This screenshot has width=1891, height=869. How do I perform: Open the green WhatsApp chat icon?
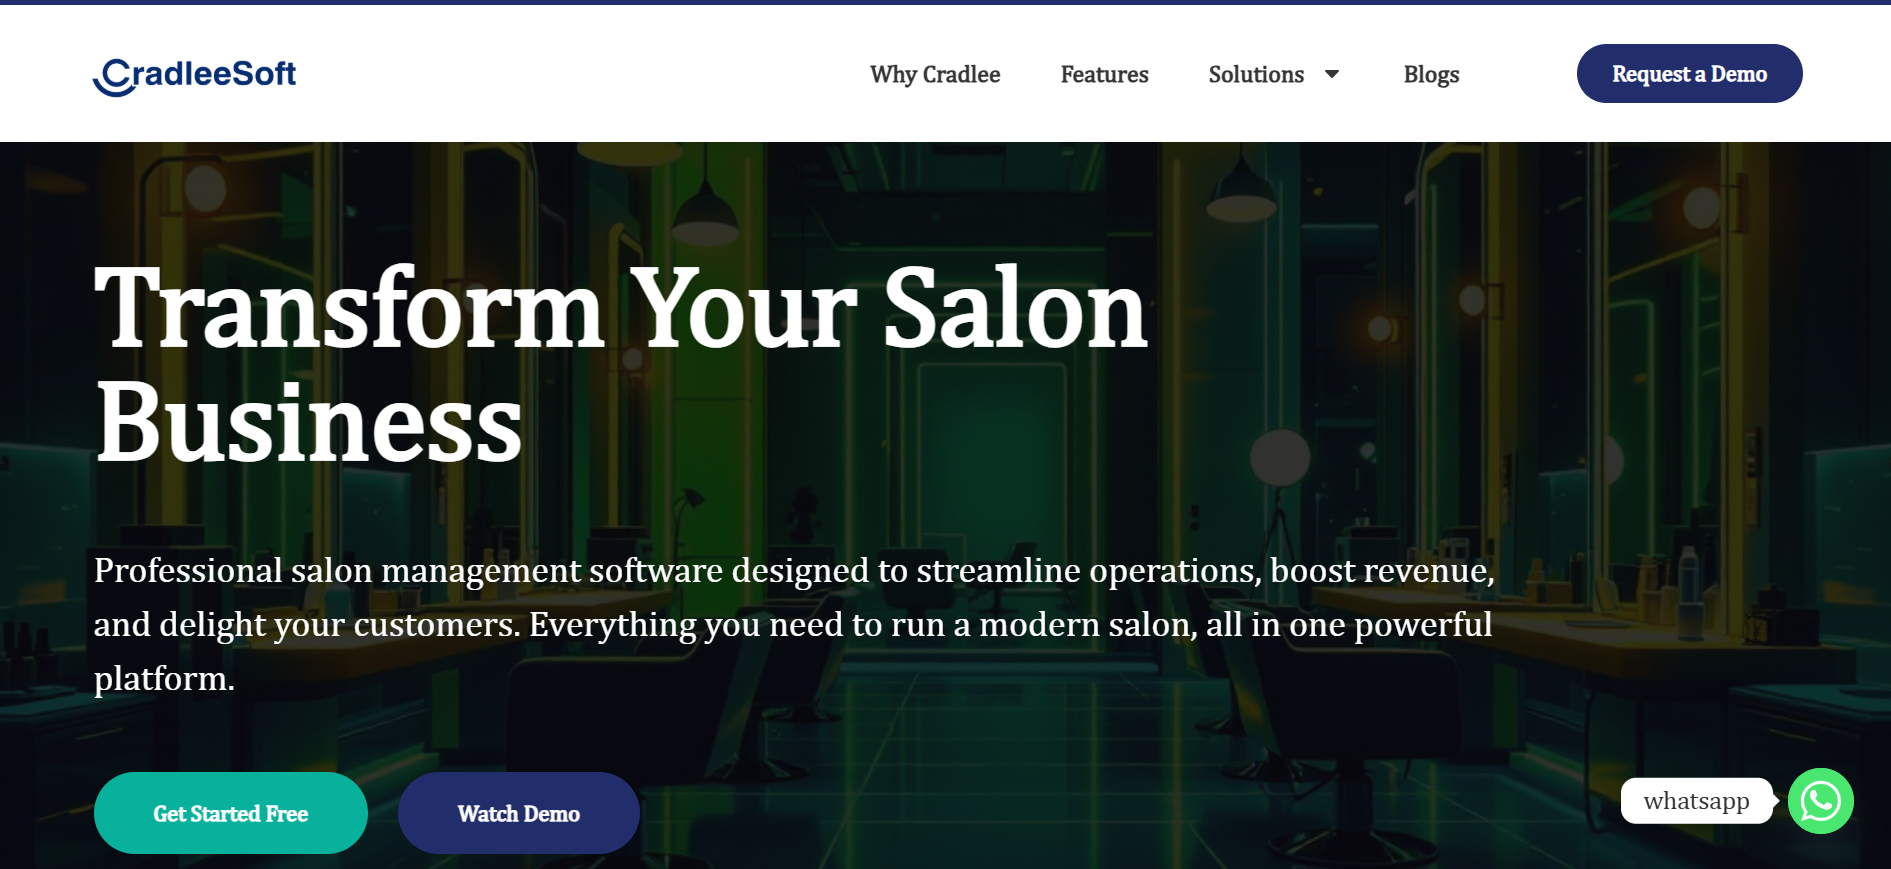[1819, 801]
